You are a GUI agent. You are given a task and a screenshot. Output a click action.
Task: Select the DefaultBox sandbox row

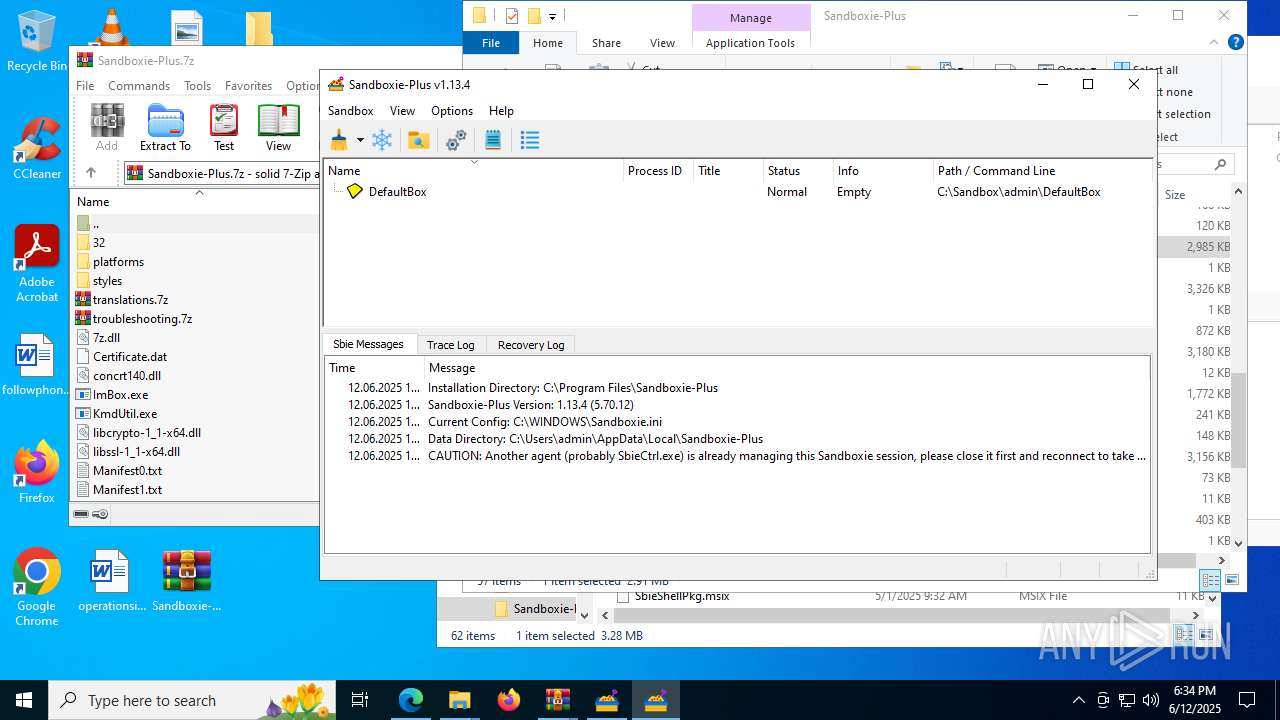739,192
